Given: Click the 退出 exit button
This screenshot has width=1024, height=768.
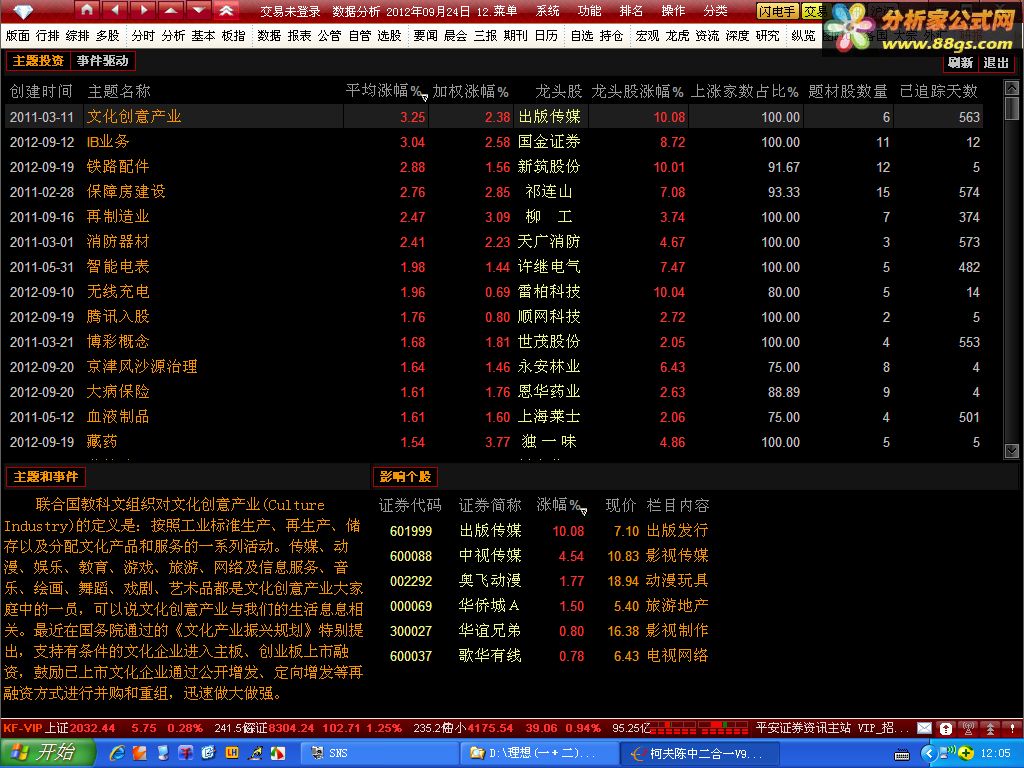Looking at the screenshot, I should pos(996,63).
